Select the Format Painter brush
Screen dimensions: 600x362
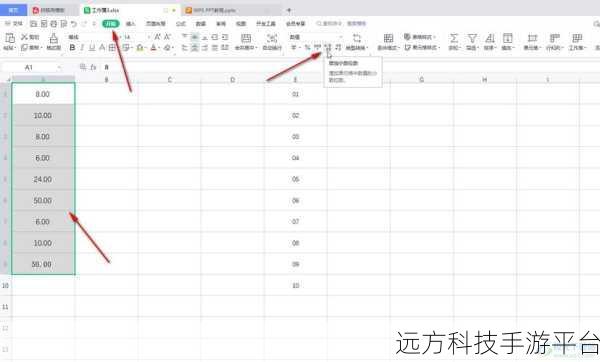(x=54, y=38)
